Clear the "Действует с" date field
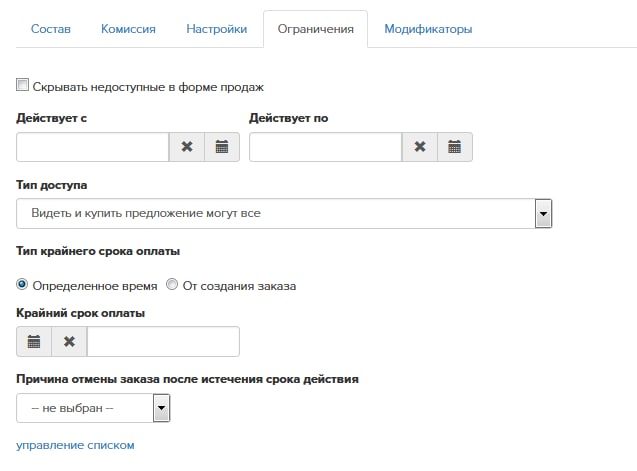This screenshot has height=471, width=637. [186, 147]
